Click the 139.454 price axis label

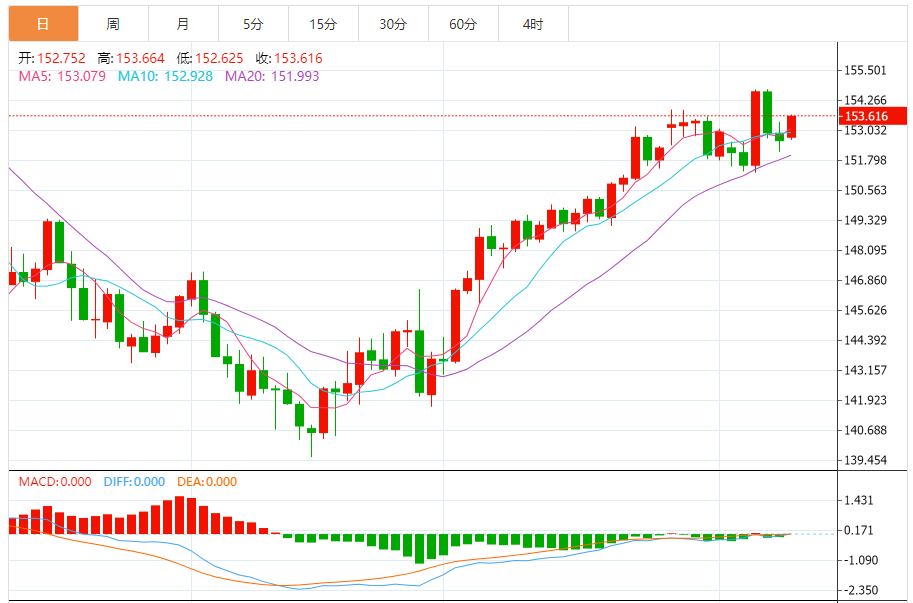865,460
